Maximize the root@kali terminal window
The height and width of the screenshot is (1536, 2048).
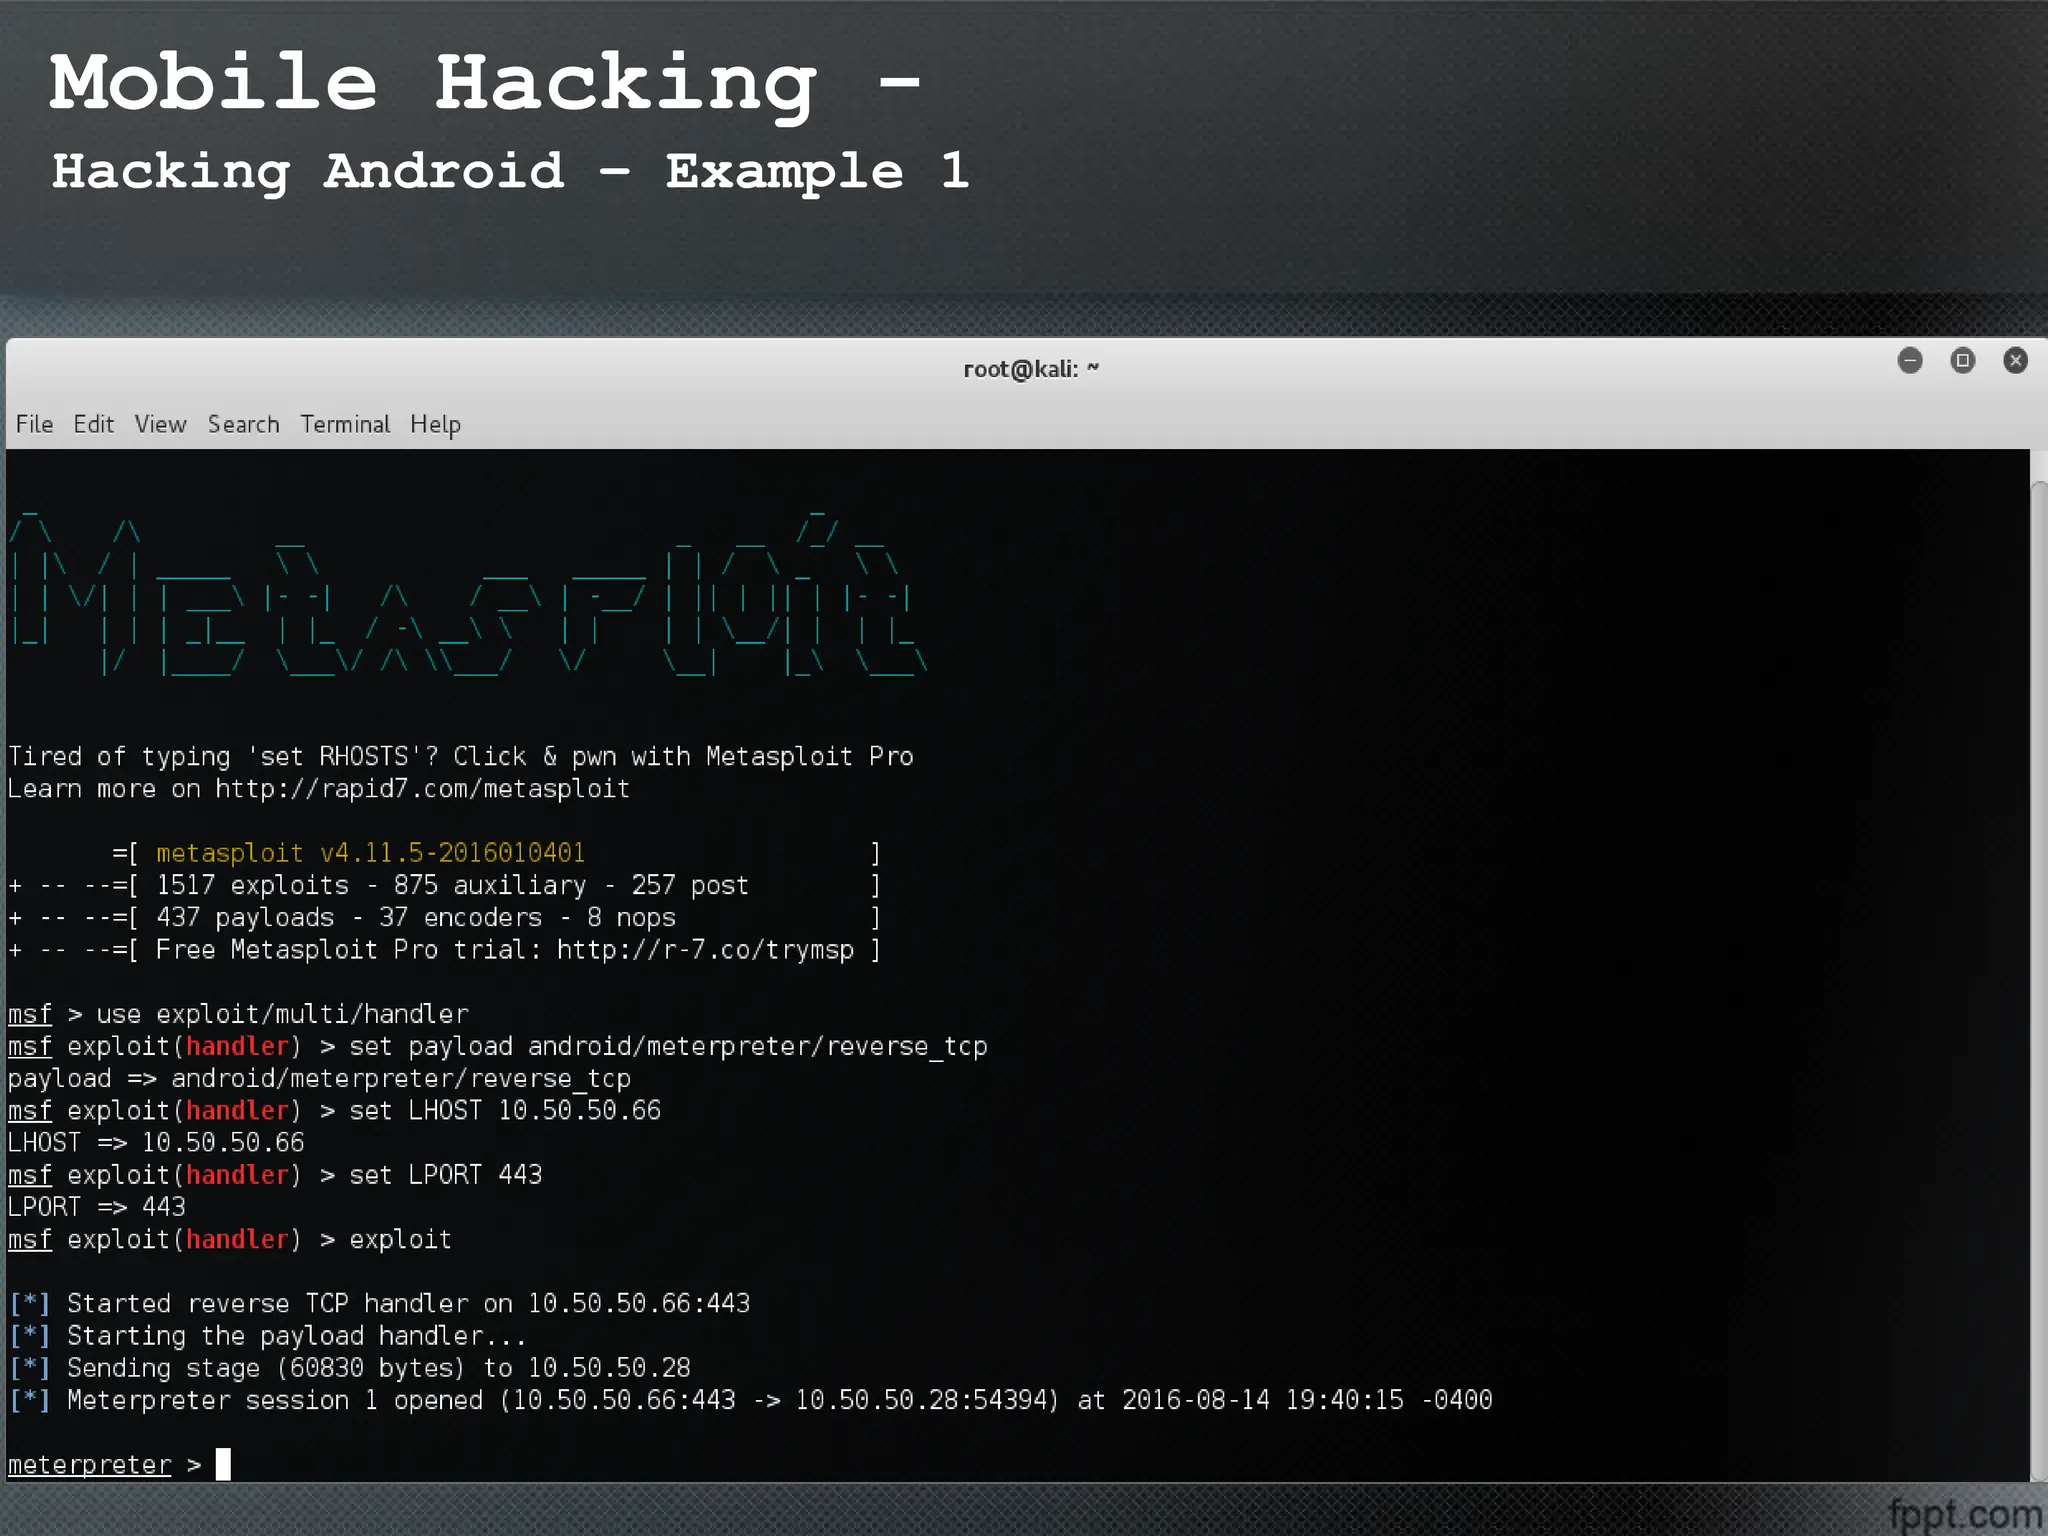coord(1963,360)
